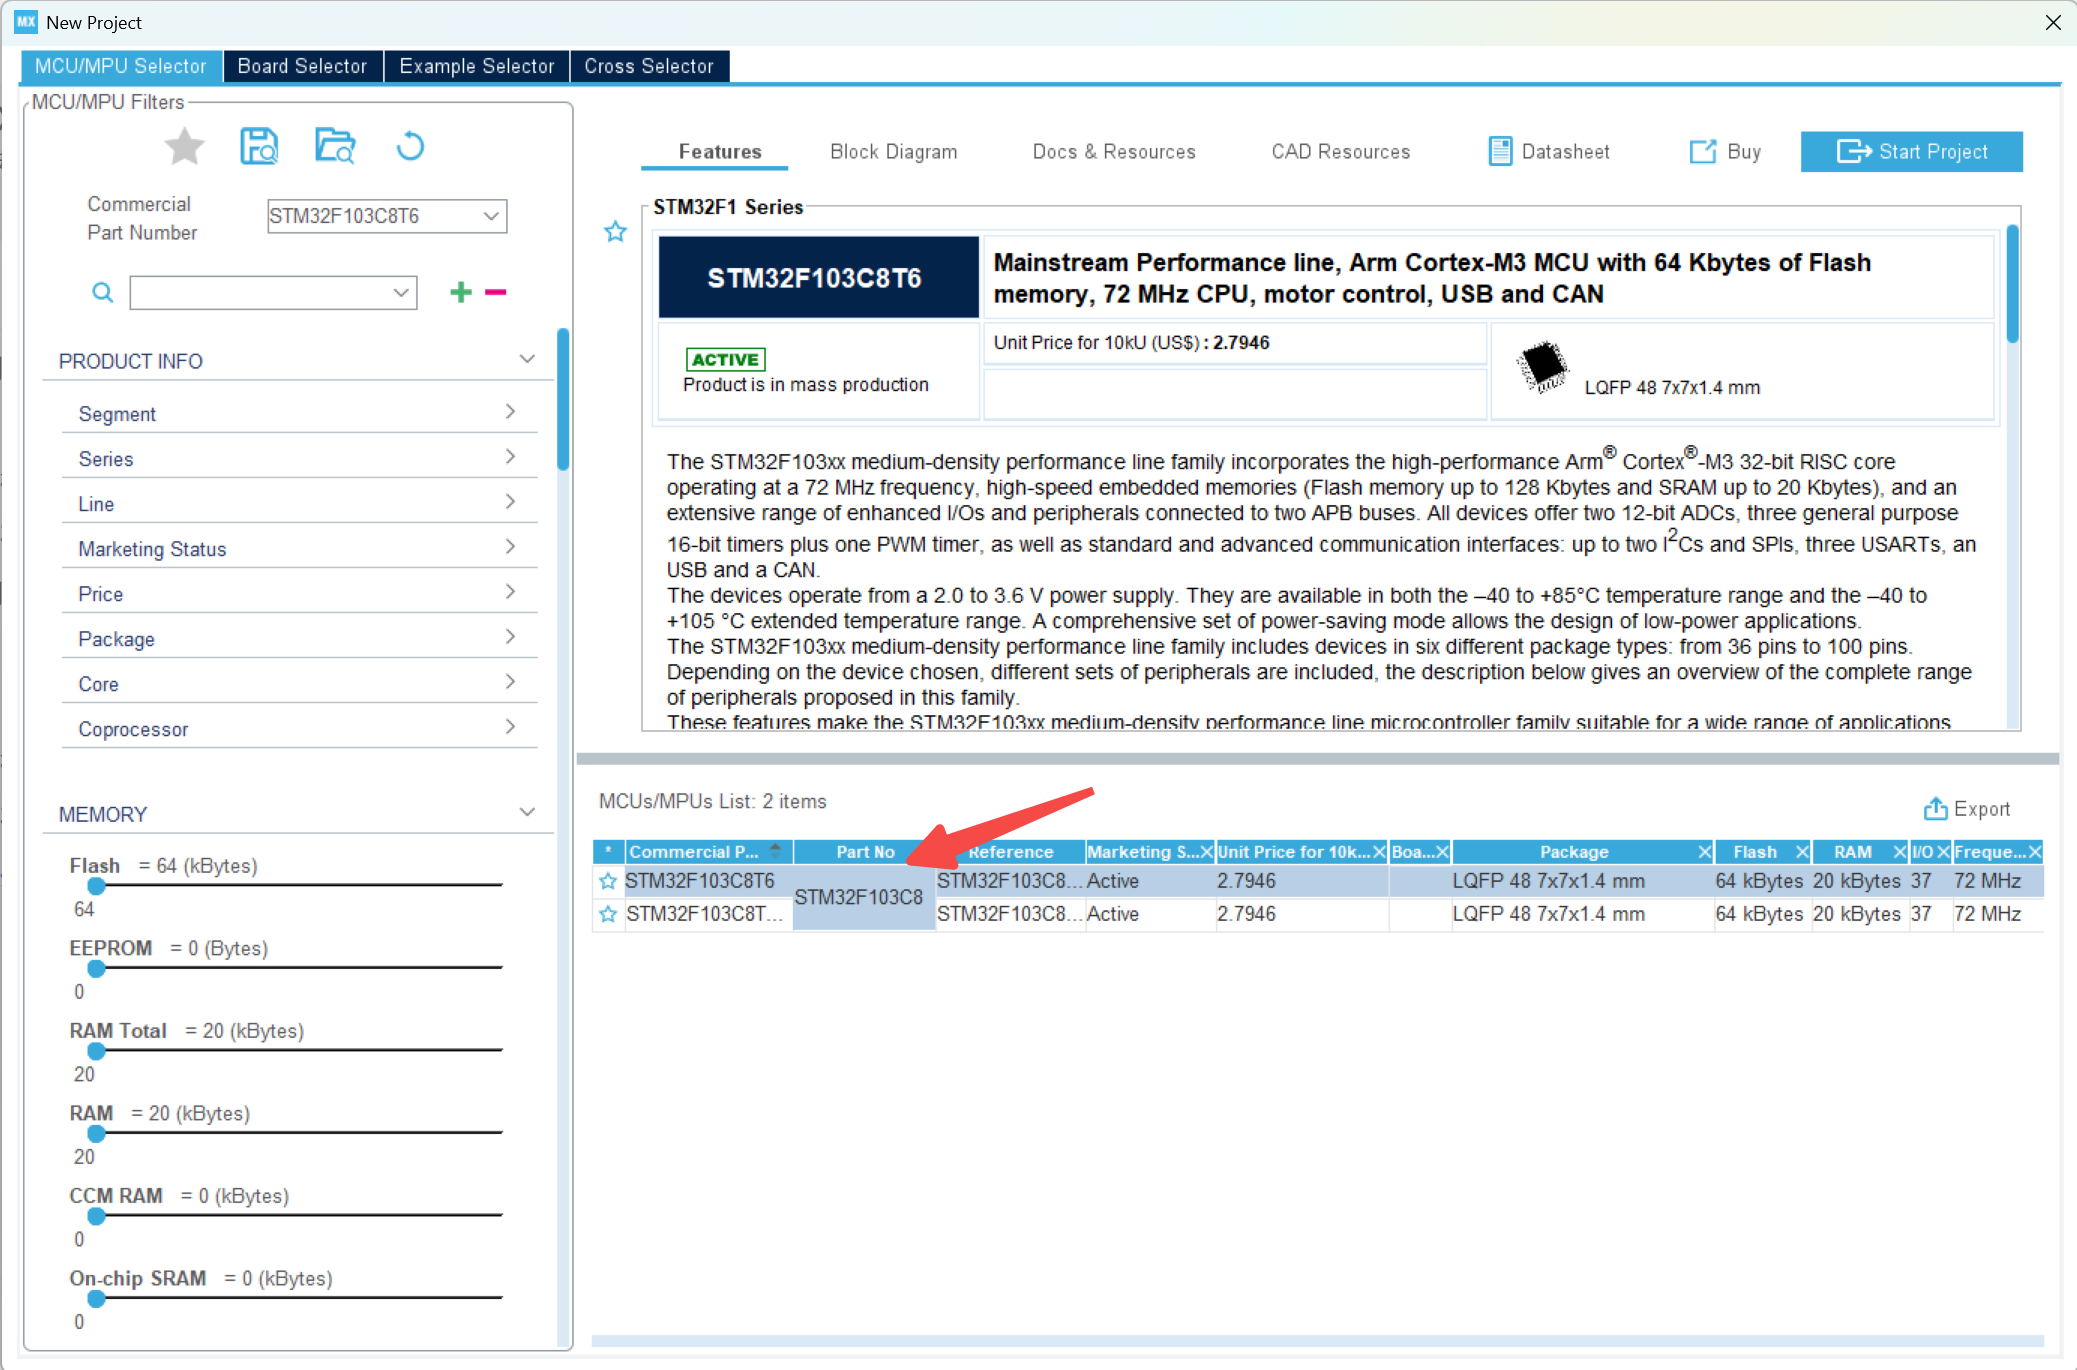Click the load saved search folder icon
The height and width of the screenshot is (1370, 2077).
coord(335,147)
